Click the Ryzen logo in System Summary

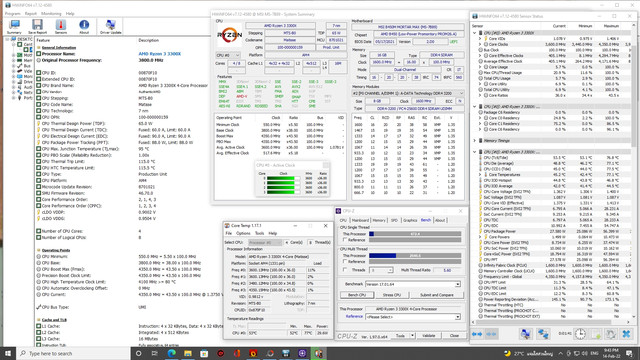click(x=229, y=36)
